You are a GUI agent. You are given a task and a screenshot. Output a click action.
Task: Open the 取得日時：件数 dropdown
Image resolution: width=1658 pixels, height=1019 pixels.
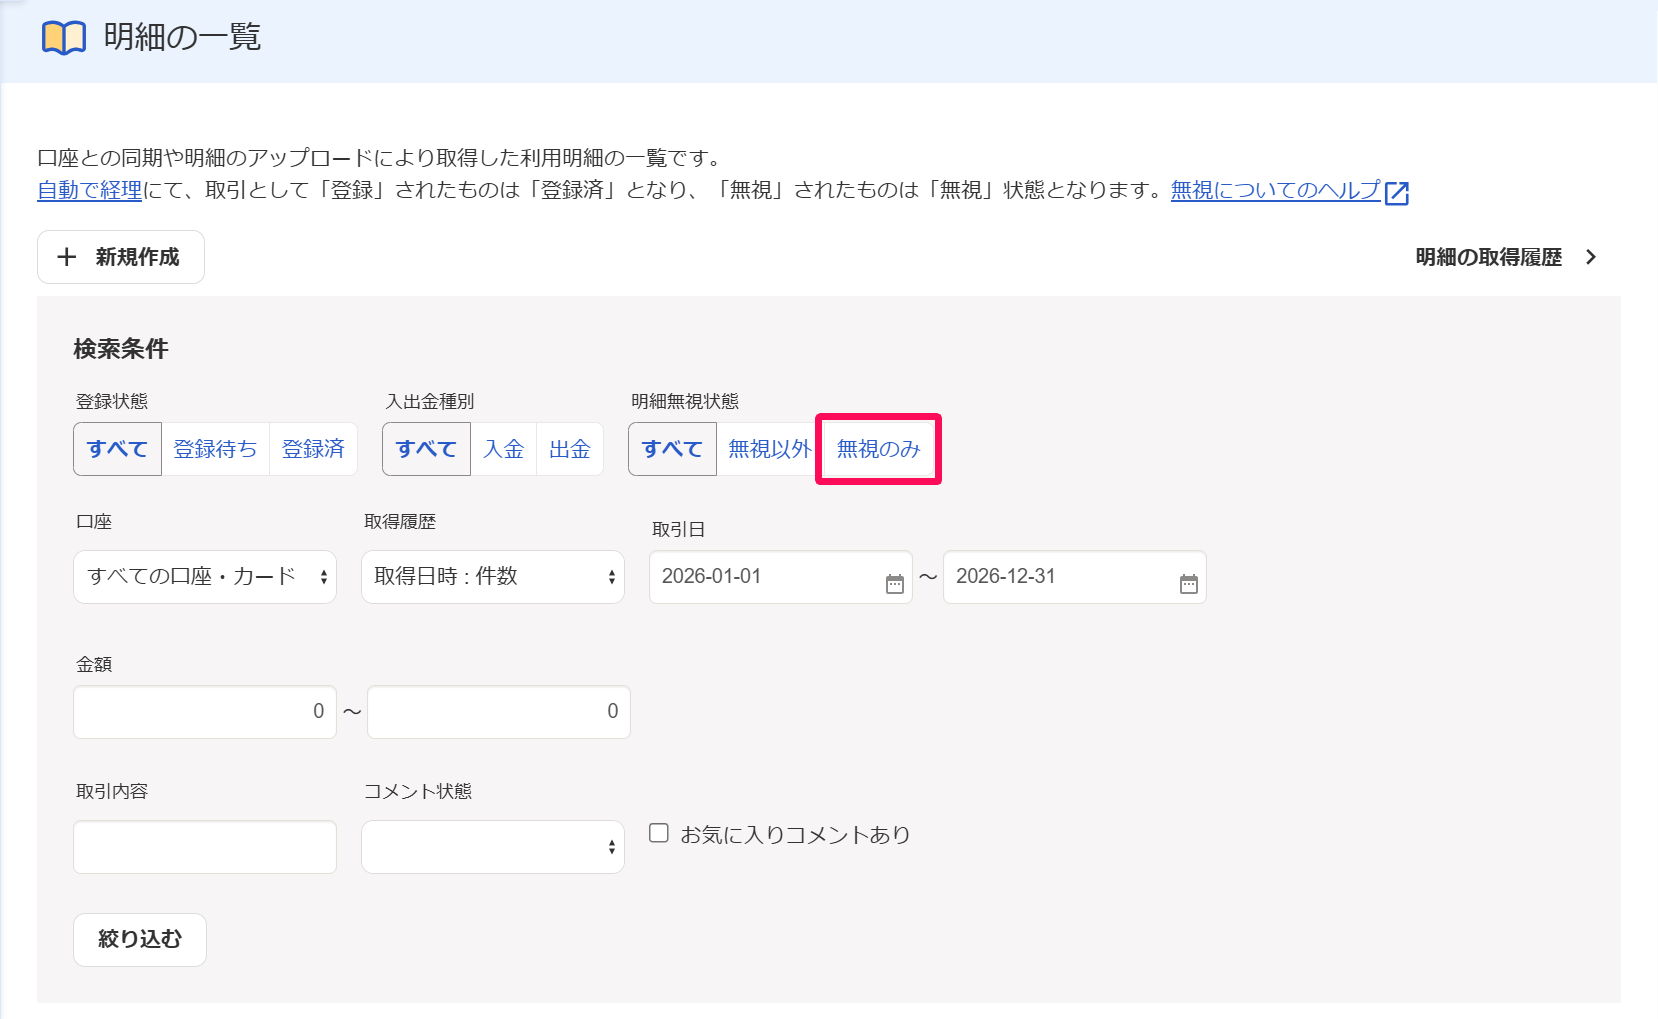pos(493,577)
